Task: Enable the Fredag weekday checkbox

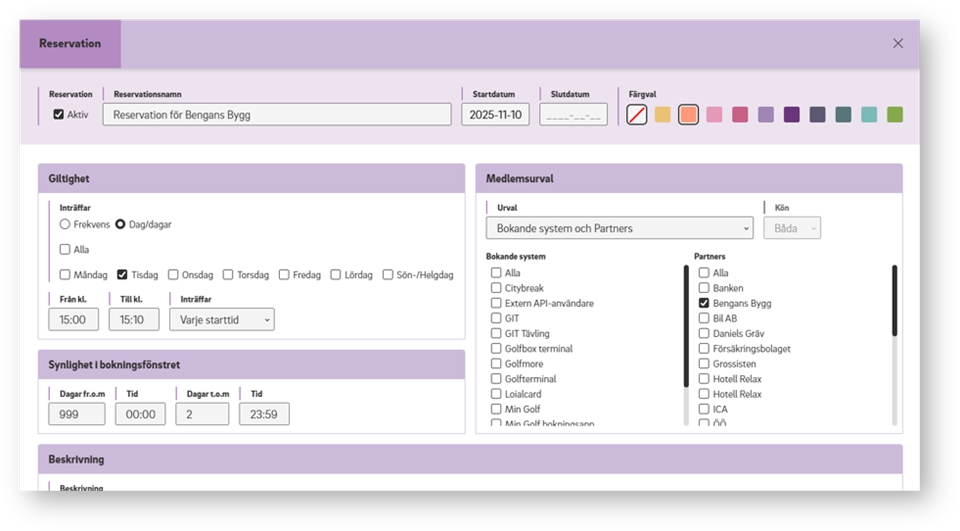Action: coord(284,275)
